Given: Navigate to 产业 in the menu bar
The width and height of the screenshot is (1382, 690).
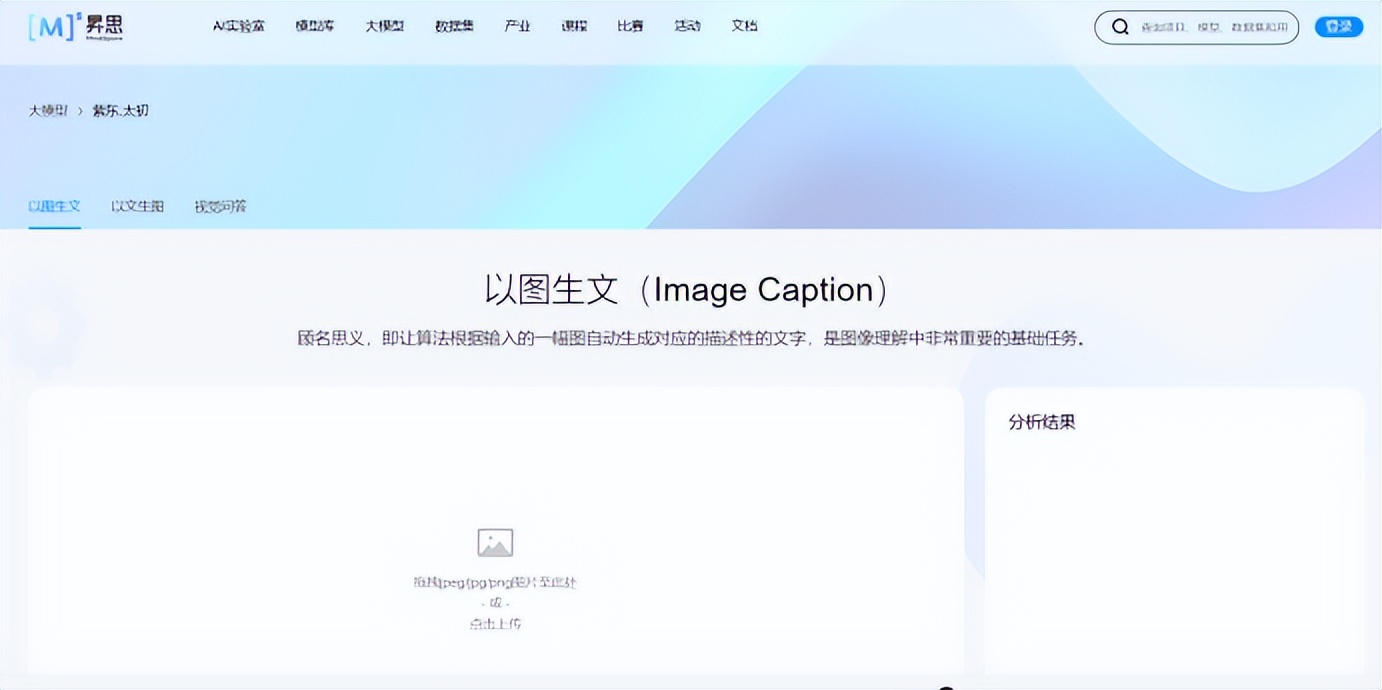Looking at the screenshot, I should click(517, 26).
